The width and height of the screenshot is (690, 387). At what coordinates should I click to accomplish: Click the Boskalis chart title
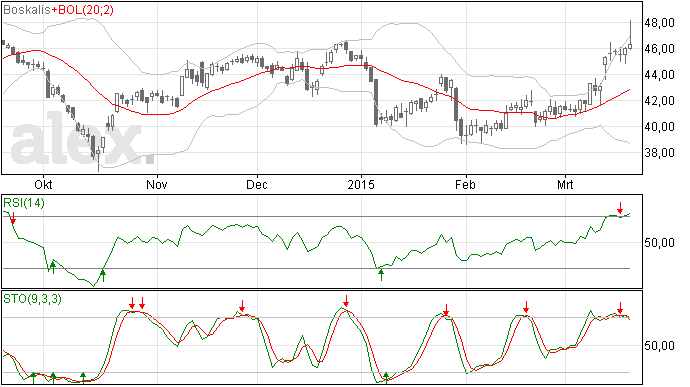(x=27, y=10)
